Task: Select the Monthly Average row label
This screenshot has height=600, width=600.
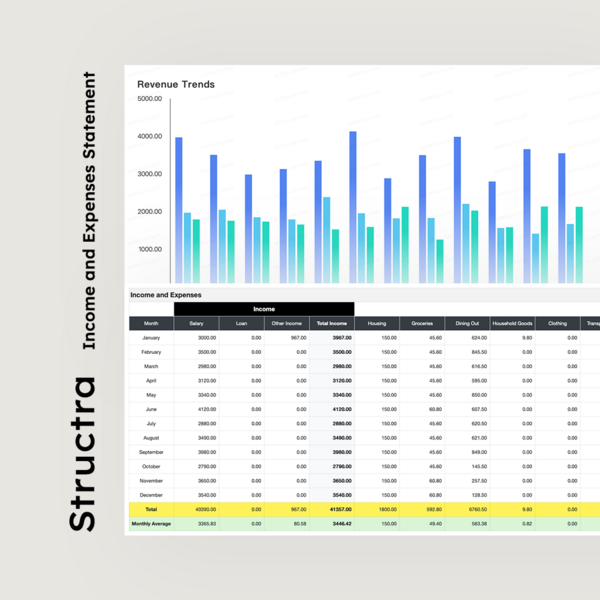Action: (151, 524)
